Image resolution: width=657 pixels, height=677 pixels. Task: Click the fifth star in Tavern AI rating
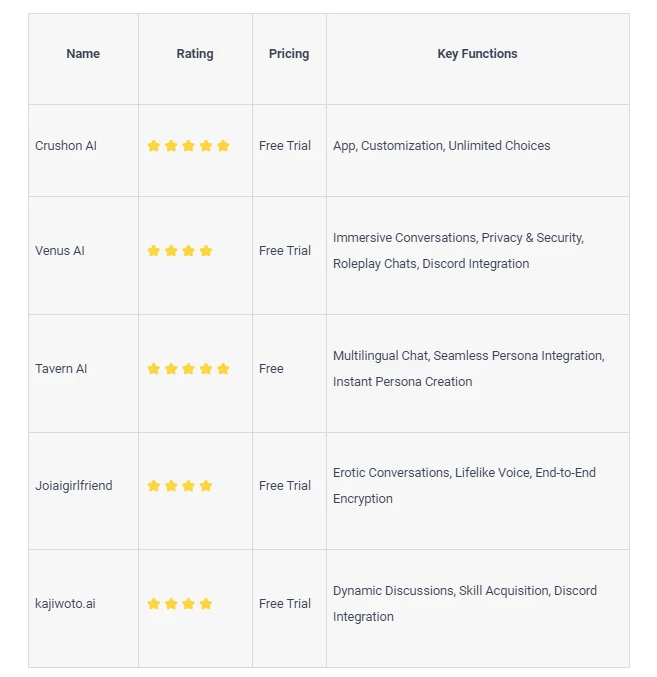click(x=223, y=369)
